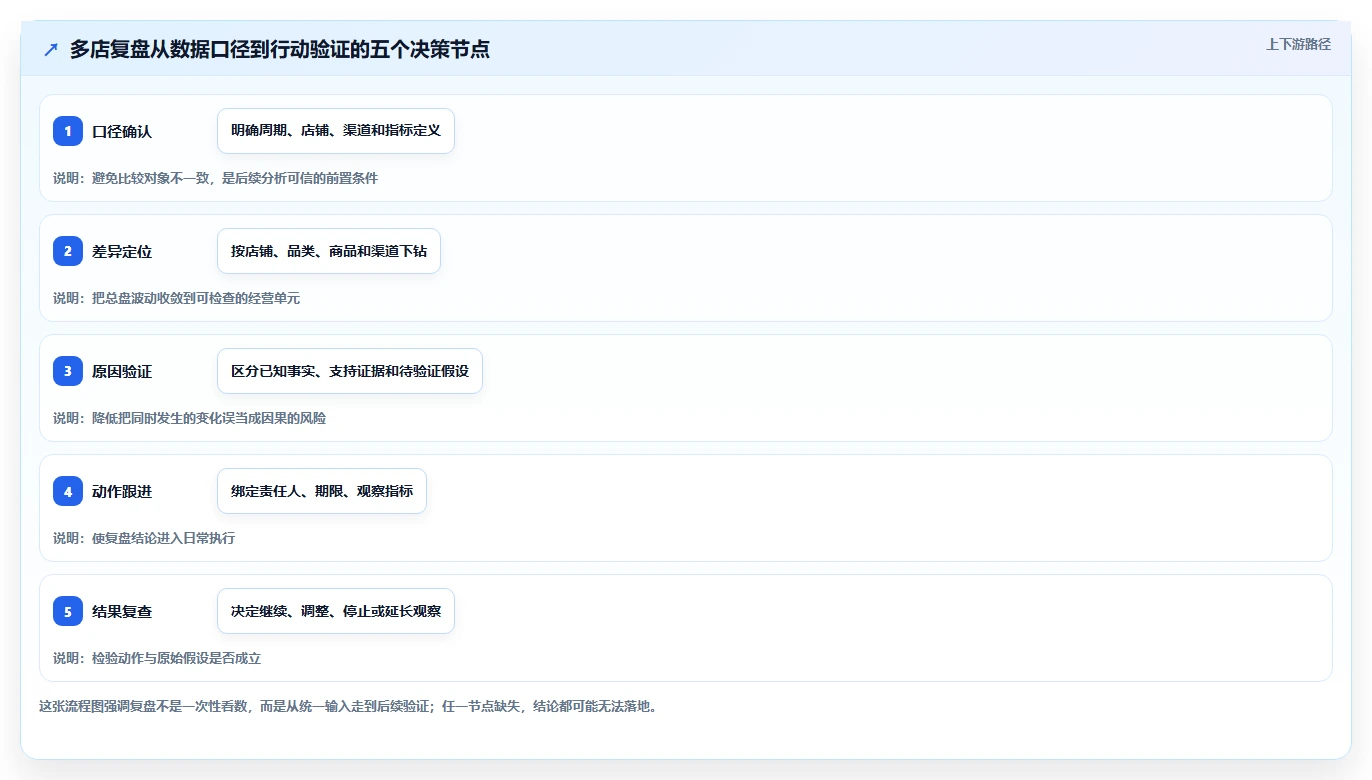Select the 口径确认 step label

122,131
